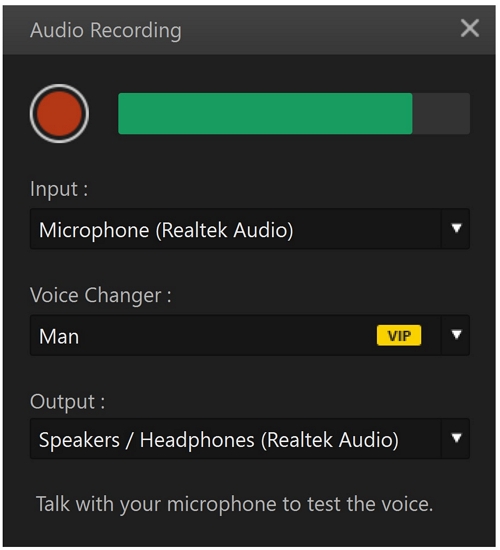Click the Input label
This screenshot has height=550, width=500.
point(59,189)
